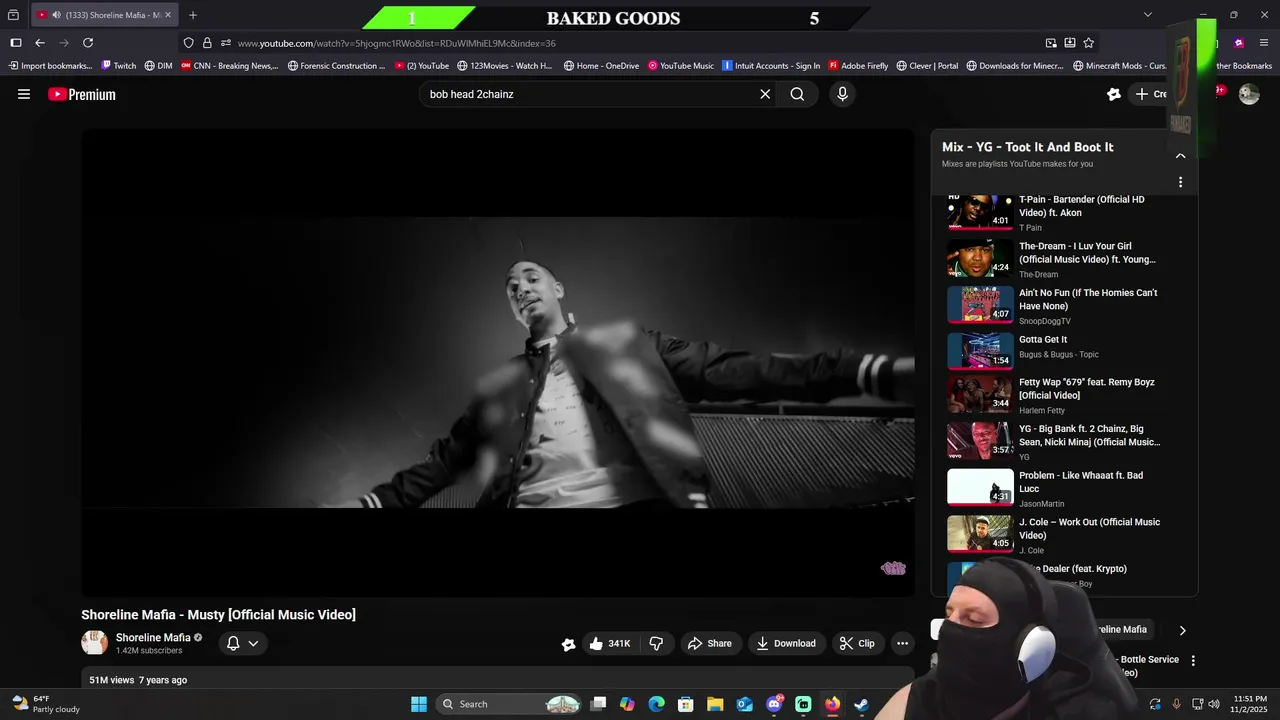Open Import bookmarks item

point(50,66)
